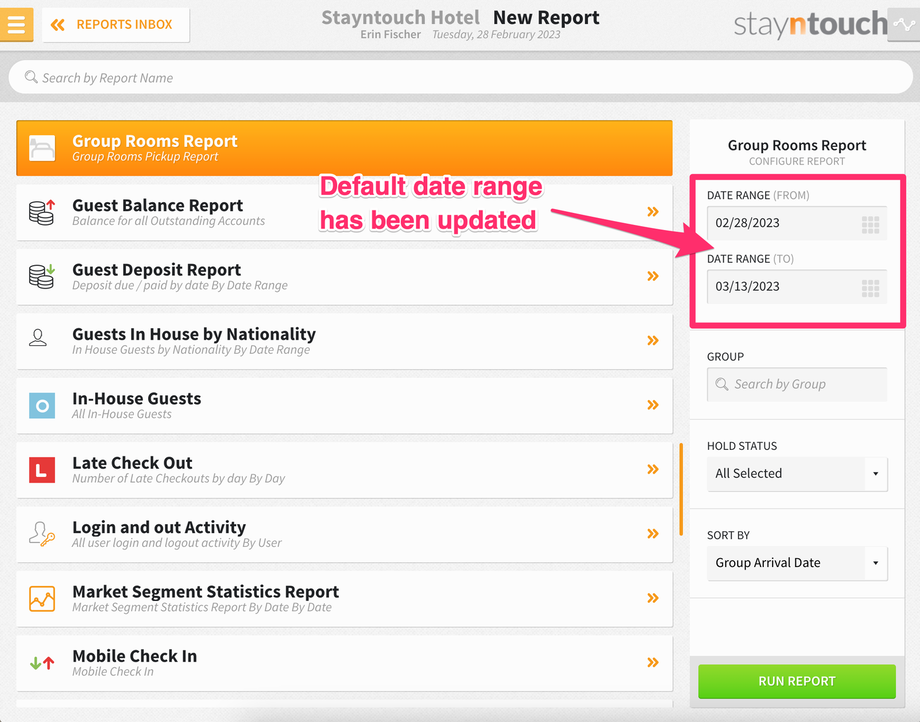Open the Sort By dropdown

tap(797, 563)
